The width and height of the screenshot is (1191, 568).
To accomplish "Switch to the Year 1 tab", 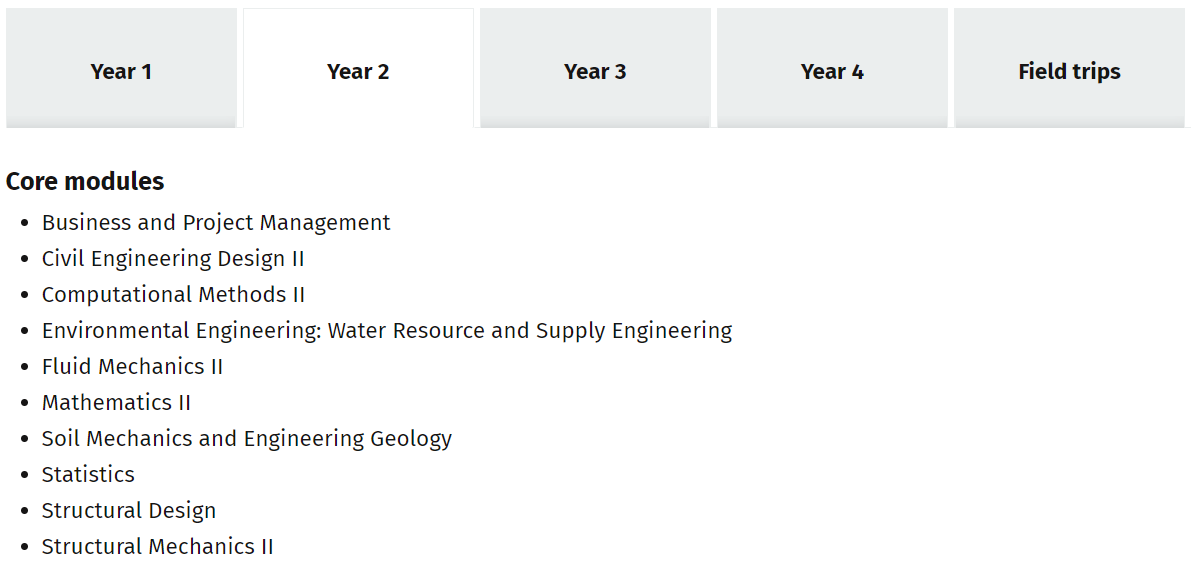I will (x=121, y=71).
